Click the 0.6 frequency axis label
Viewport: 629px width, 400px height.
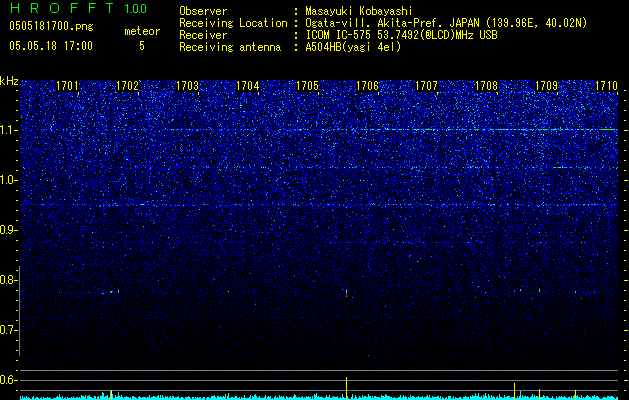click(9, 380)
